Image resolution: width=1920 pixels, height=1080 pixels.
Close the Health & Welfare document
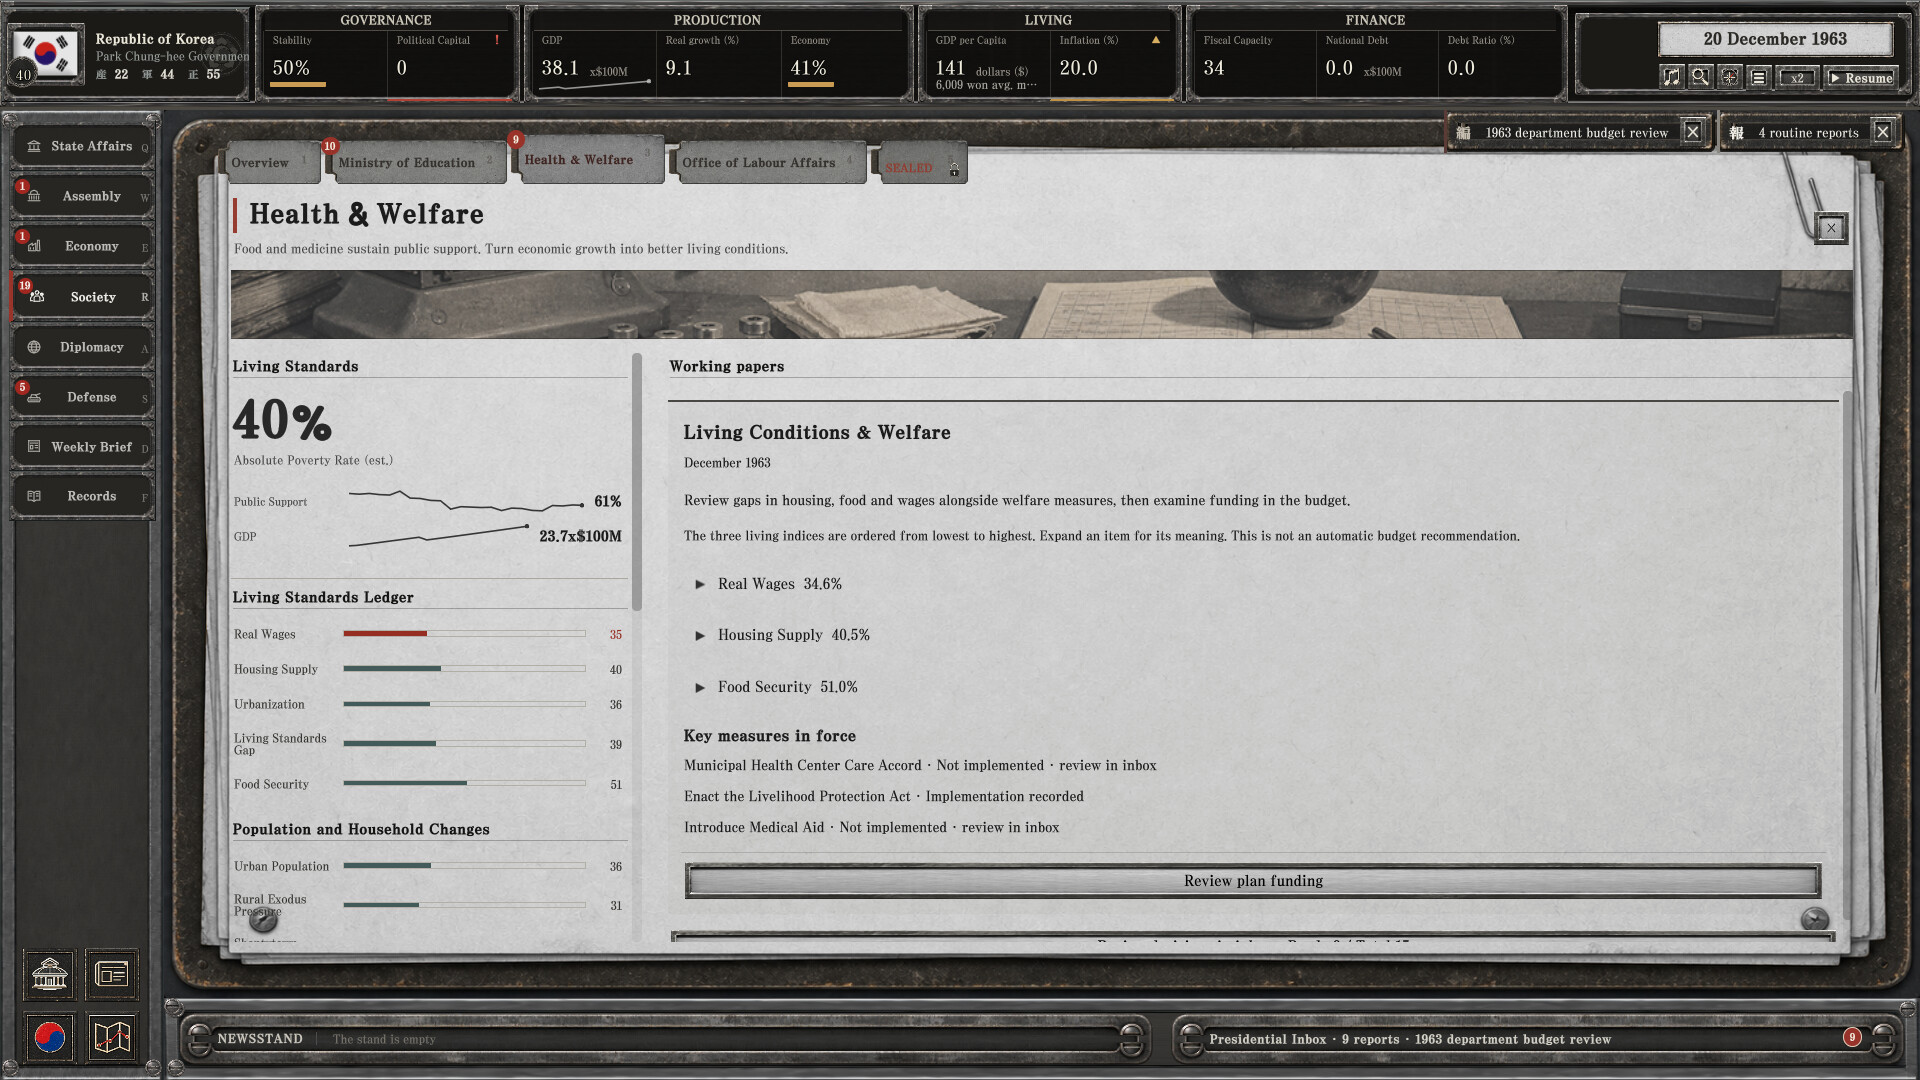(1831, 228)
